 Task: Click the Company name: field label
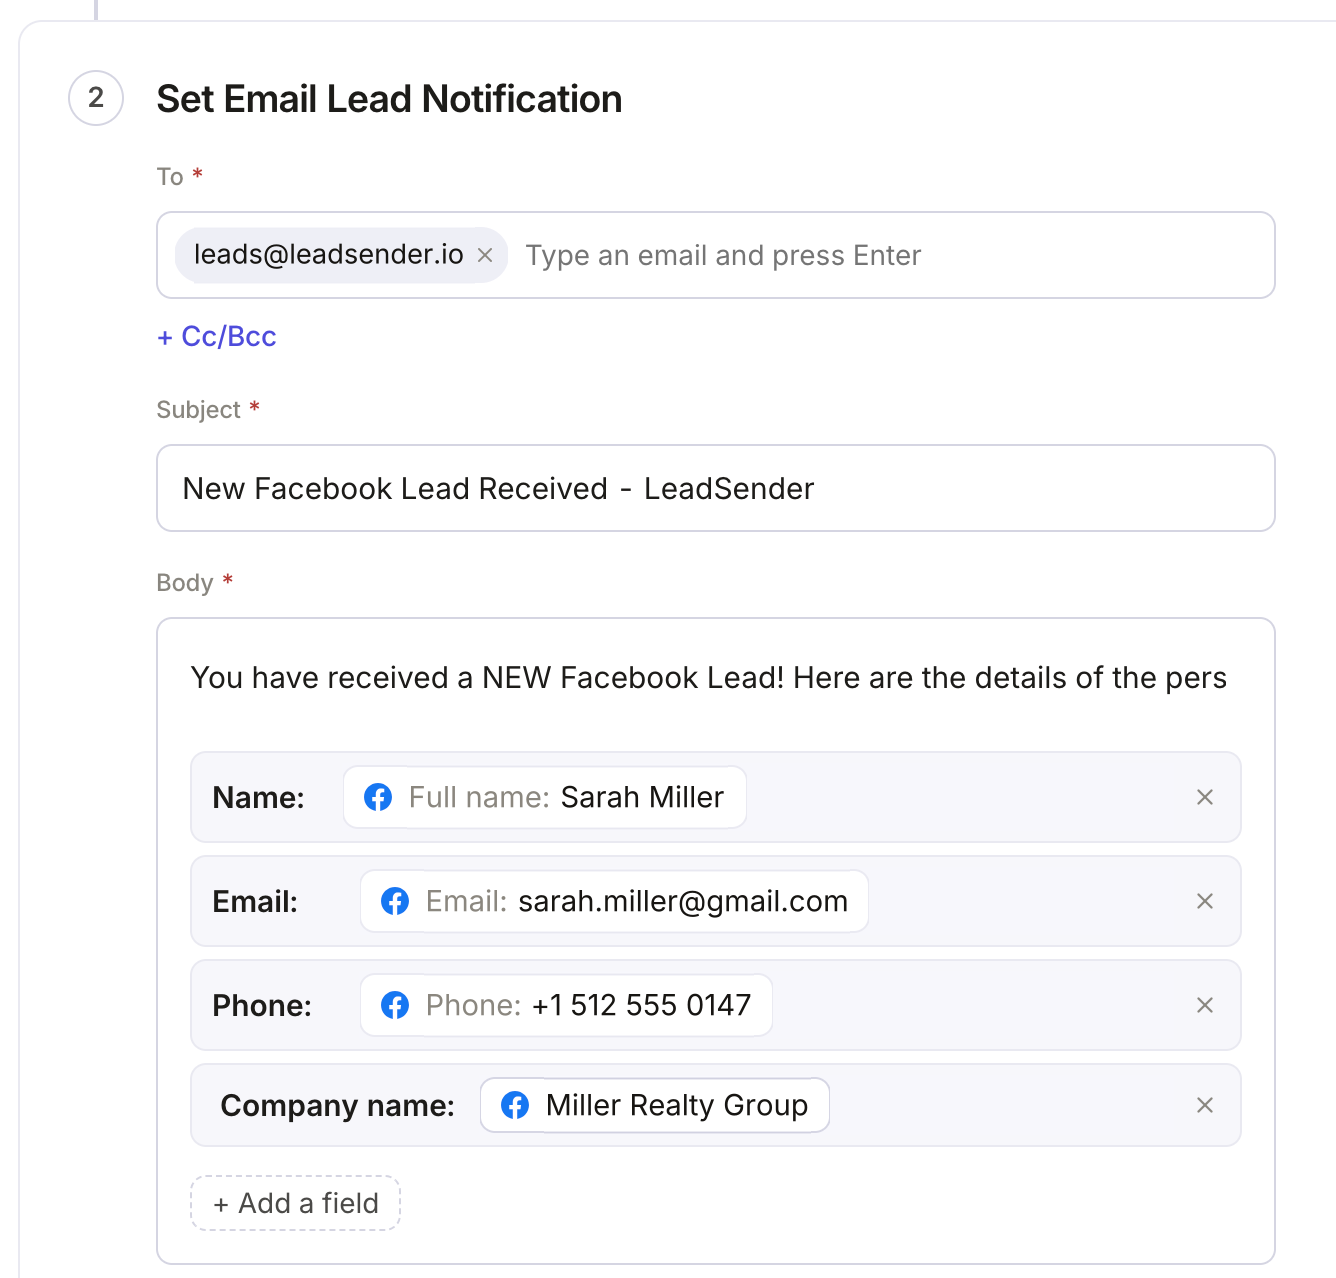[x=338, y=1105]
